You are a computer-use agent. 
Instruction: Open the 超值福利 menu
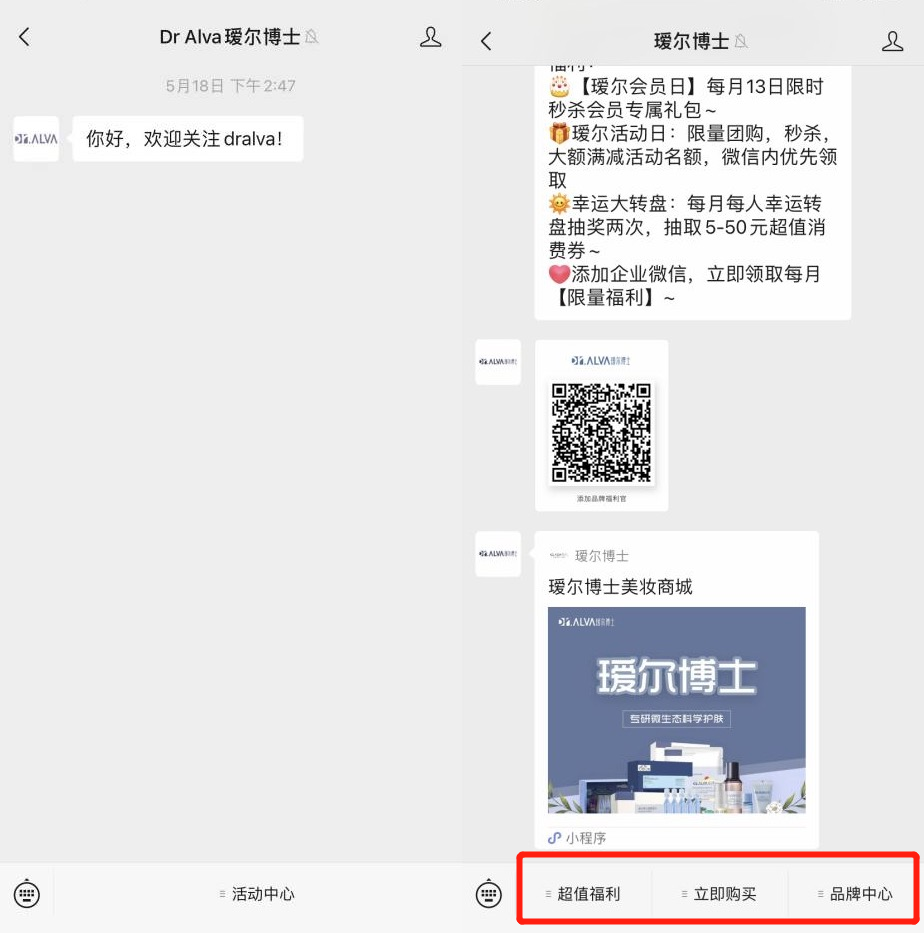[583, 894]
